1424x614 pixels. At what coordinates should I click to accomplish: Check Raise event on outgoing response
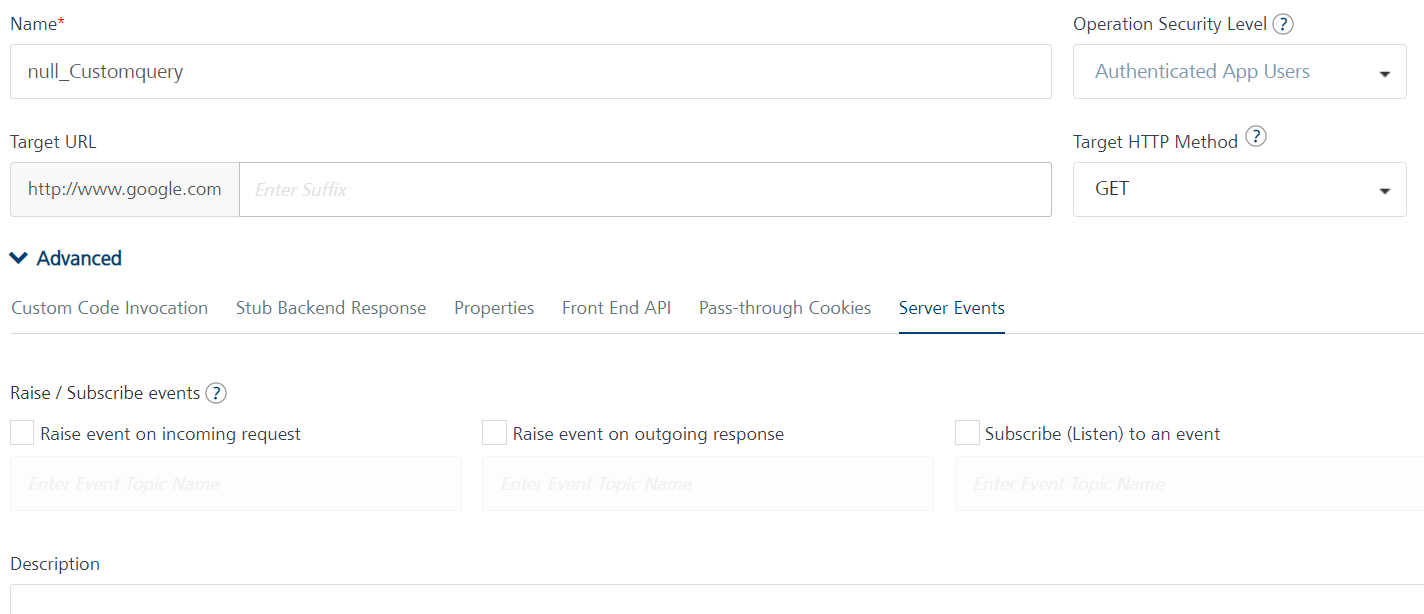(x=494, y=433)
